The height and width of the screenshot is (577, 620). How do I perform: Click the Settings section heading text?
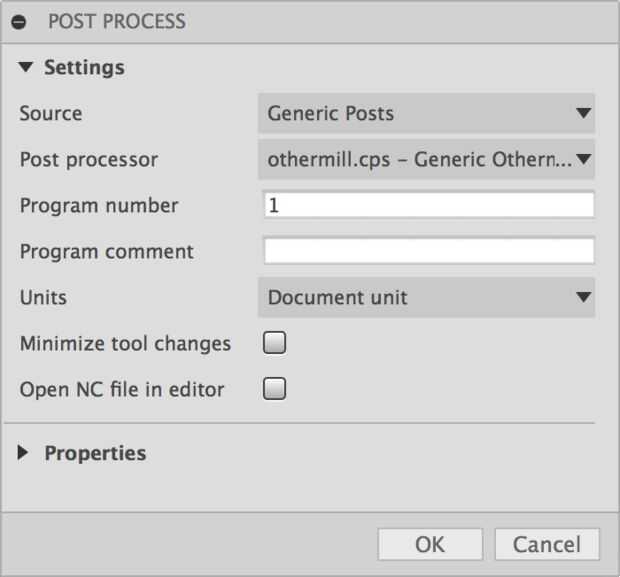click(x=84, y=68)
